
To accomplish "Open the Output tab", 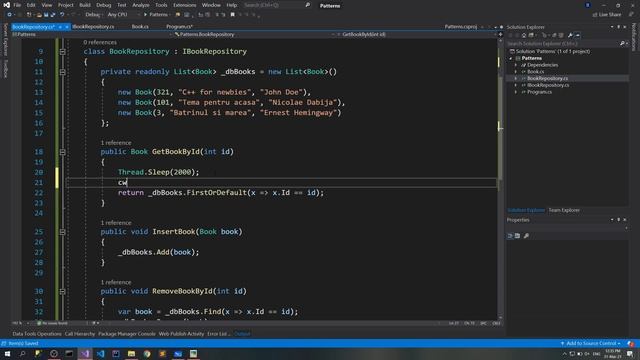I will tap(242, 334).
